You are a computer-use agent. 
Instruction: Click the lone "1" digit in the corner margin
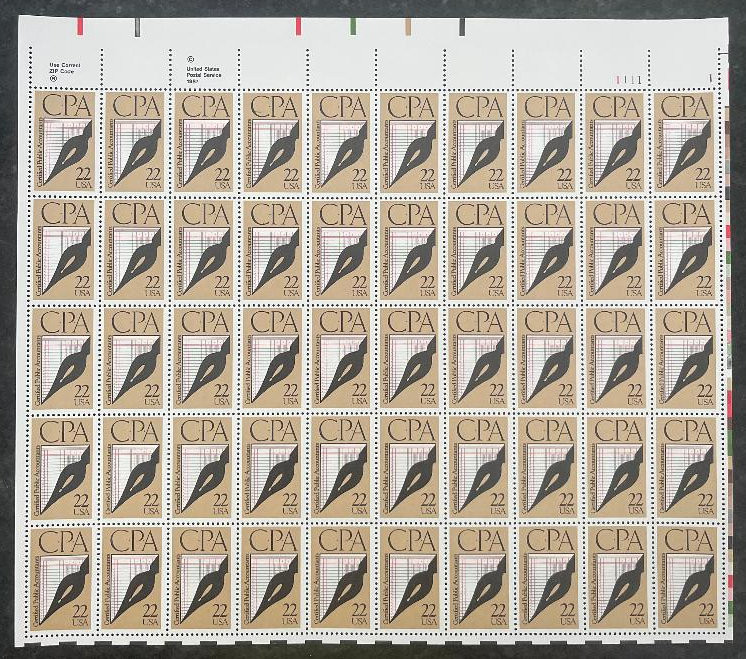click(x=710, y=78)
